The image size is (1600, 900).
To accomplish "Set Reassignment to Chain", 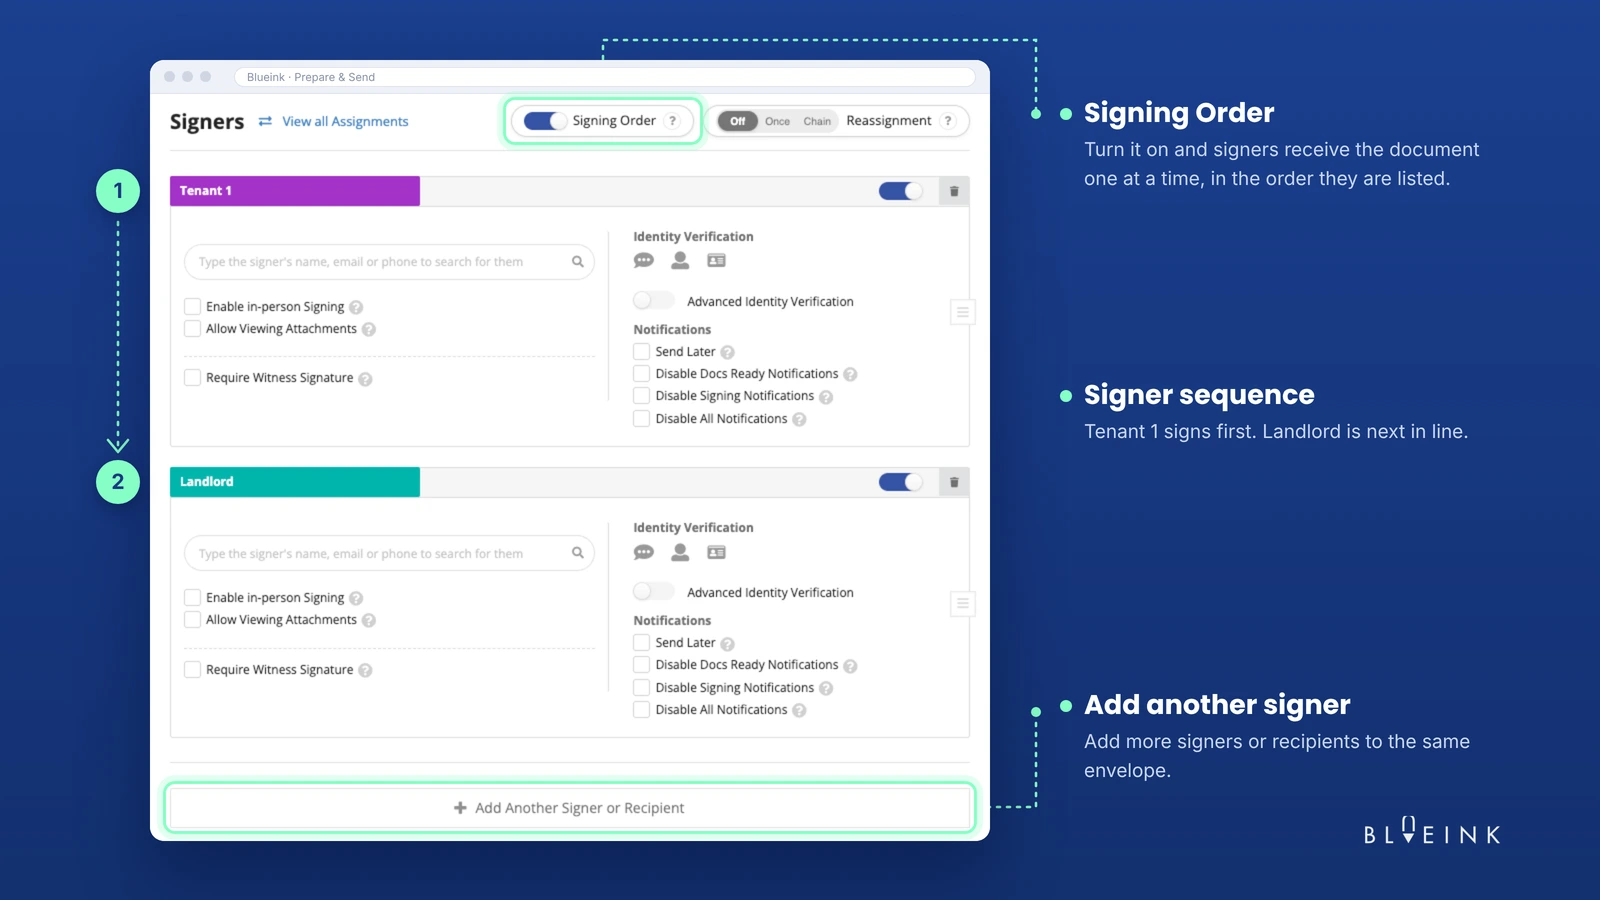I will (x=817, y=121).
